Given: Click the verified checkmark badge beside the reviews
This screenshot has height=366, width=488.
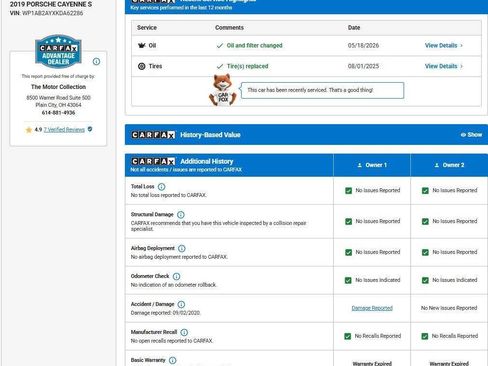Looking at the screenshot, I should point(90,129).
